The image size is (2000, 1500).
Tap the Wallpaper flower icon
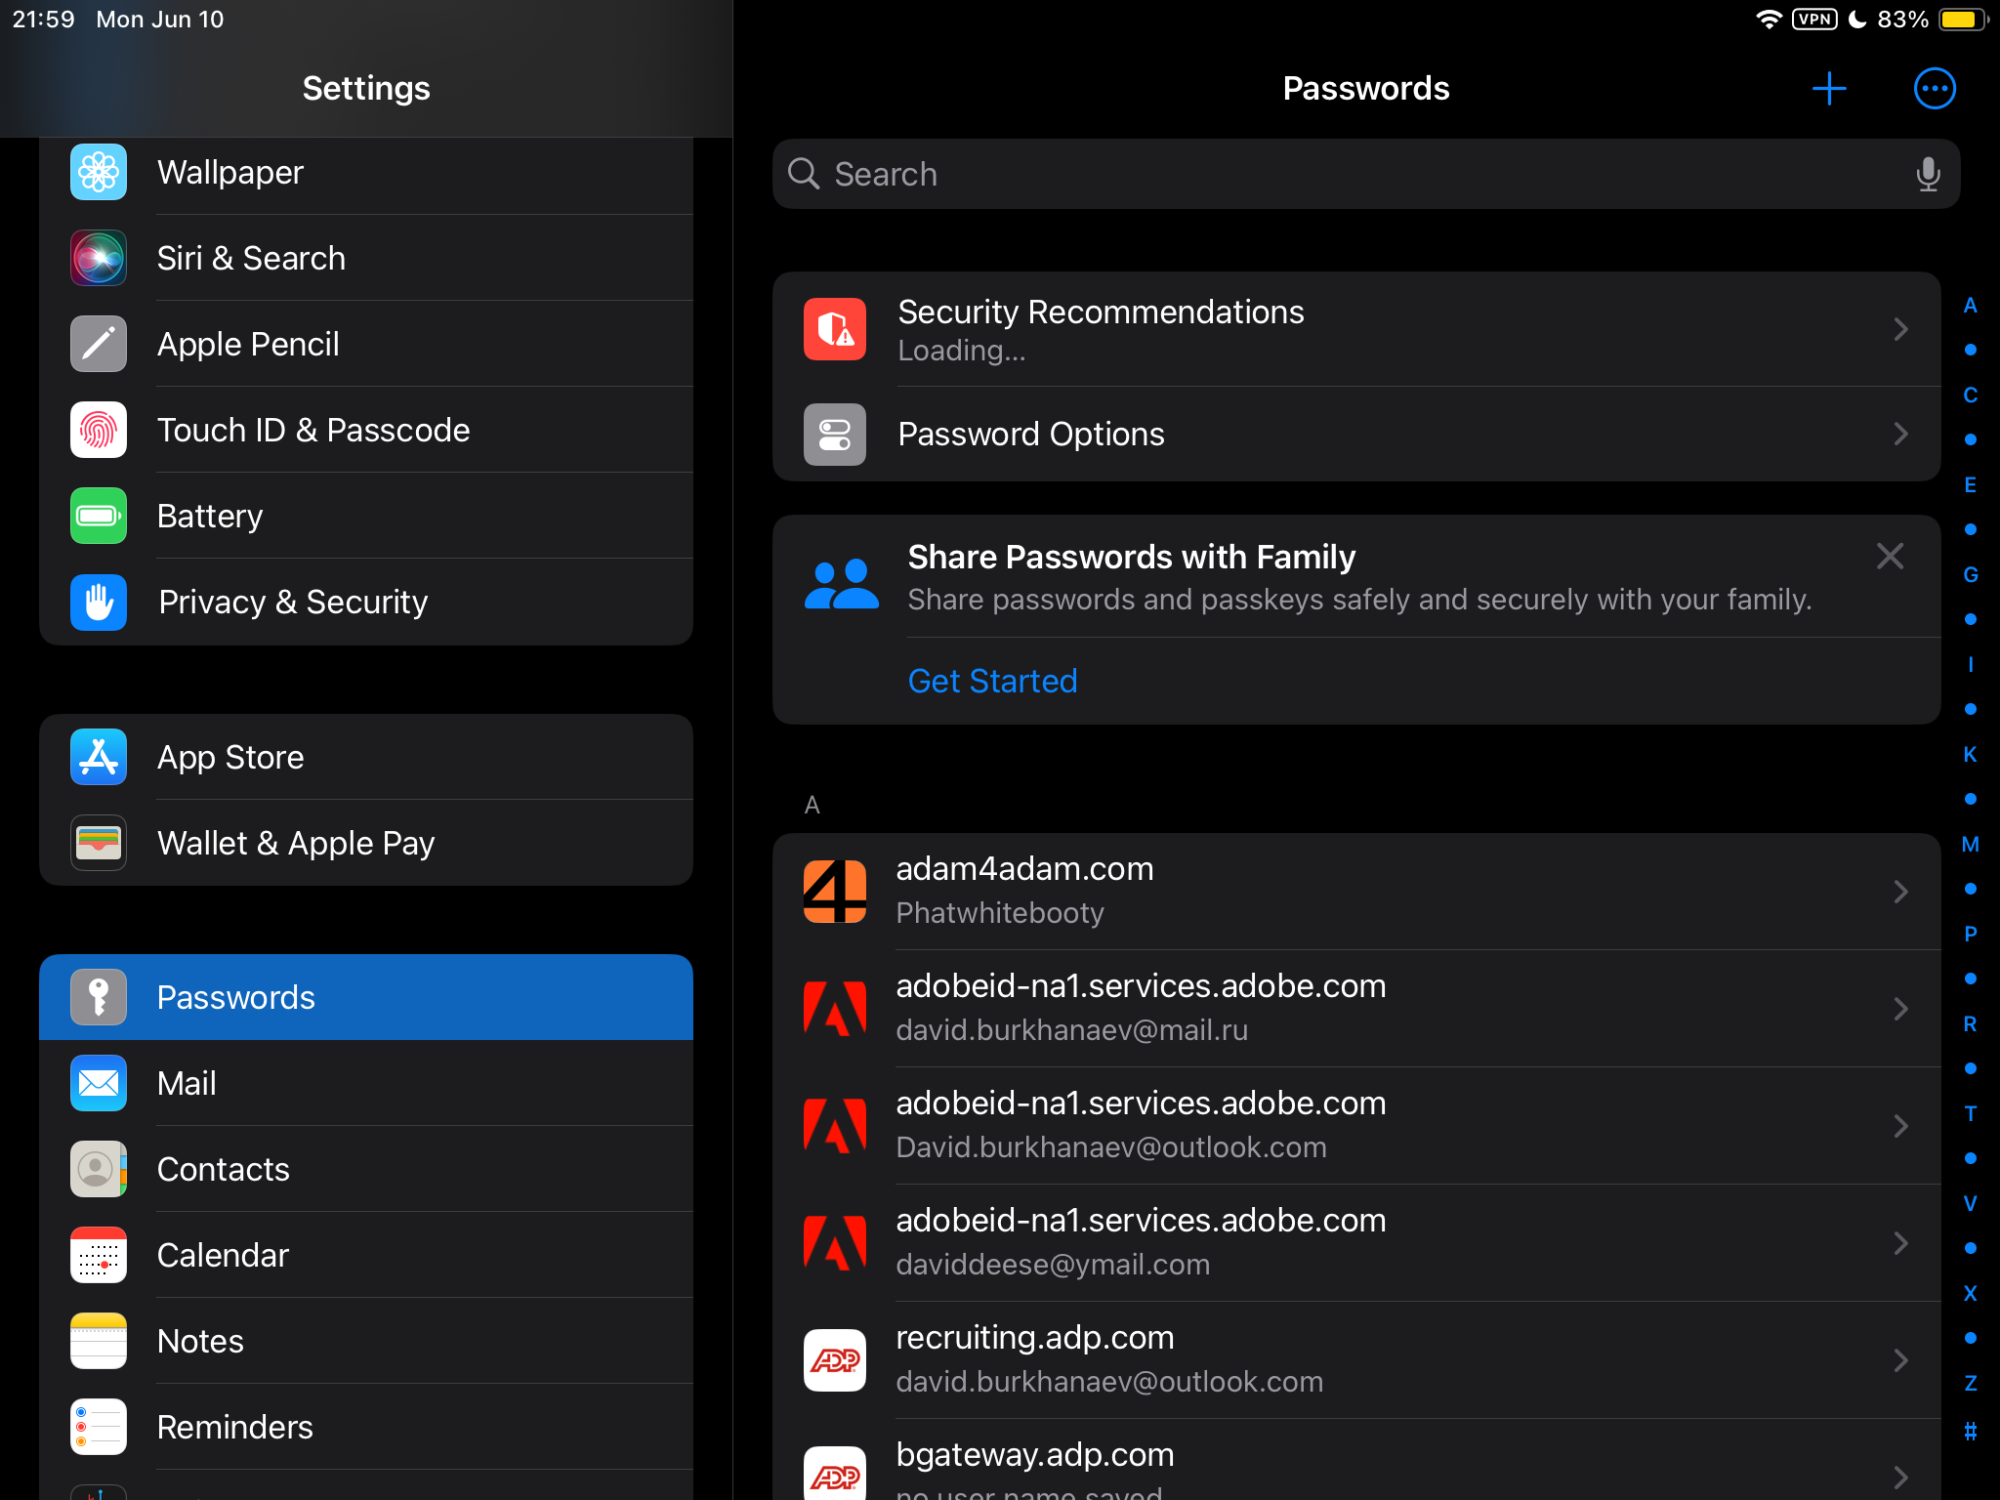[98, 172]
